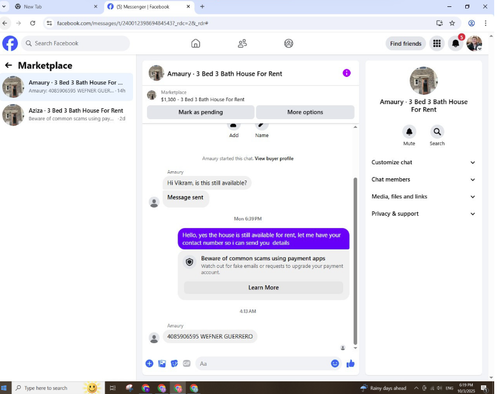Viewport: 500px width, 394px height.
Task: Click the Find friends button
Action: (406, 43)
